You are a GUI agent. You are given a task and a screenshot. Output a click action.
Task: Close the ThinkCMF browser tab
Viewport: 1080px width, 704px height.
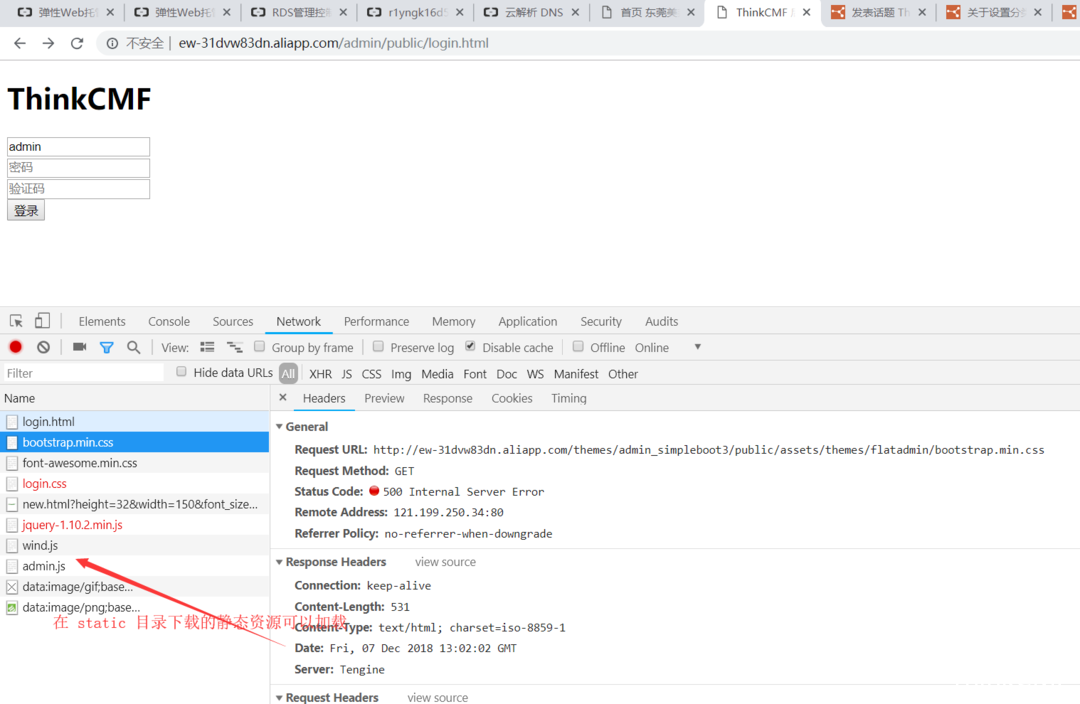pyautogui.click(x=807, y=12)
